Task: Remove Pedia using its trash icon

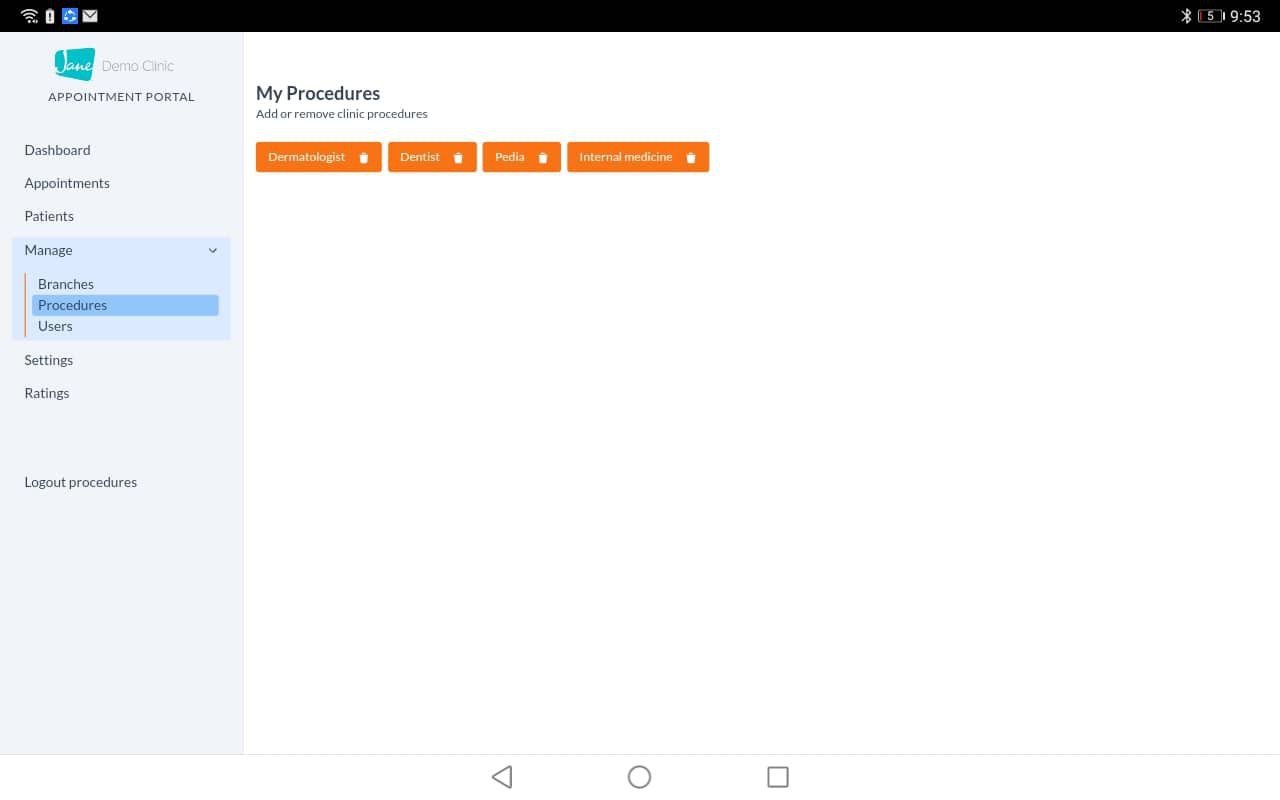Action: tap(543, 158)
